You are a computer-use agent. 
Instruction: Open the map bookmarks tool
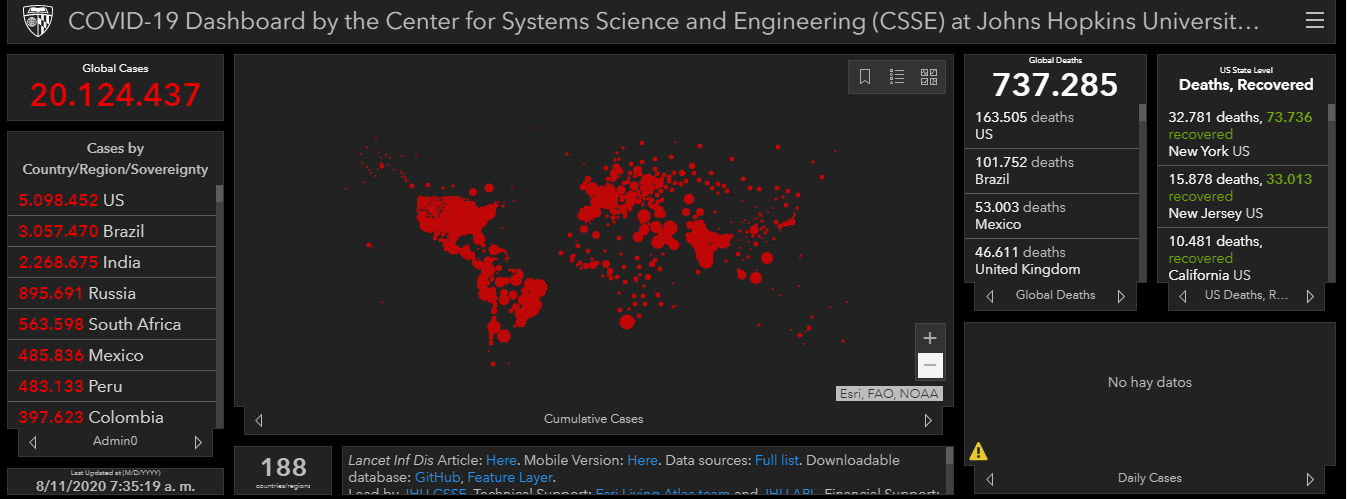coord(865,77)
